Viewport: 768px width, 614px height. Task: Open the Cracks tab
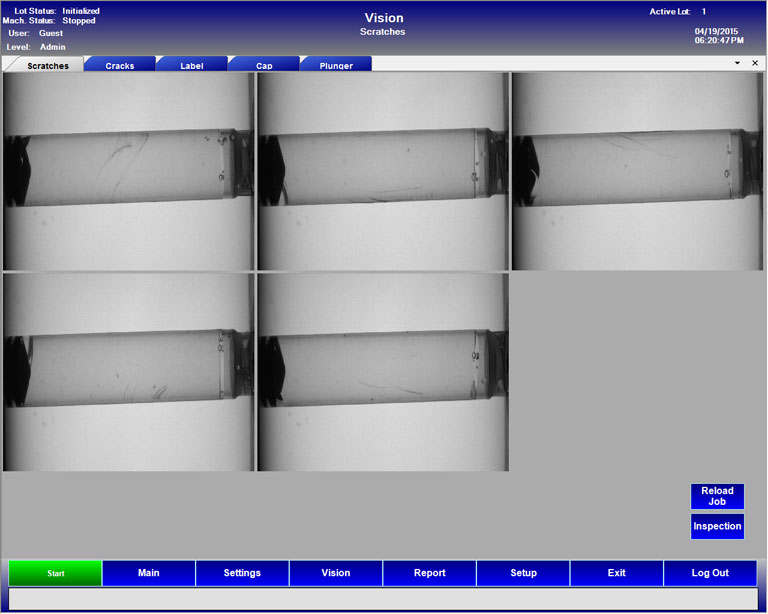120,66
